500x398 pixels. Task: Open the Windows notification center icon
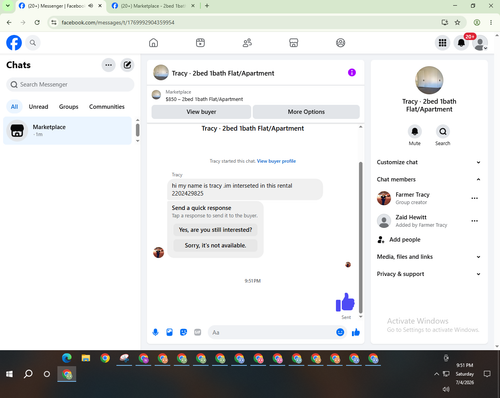(487, 374)
